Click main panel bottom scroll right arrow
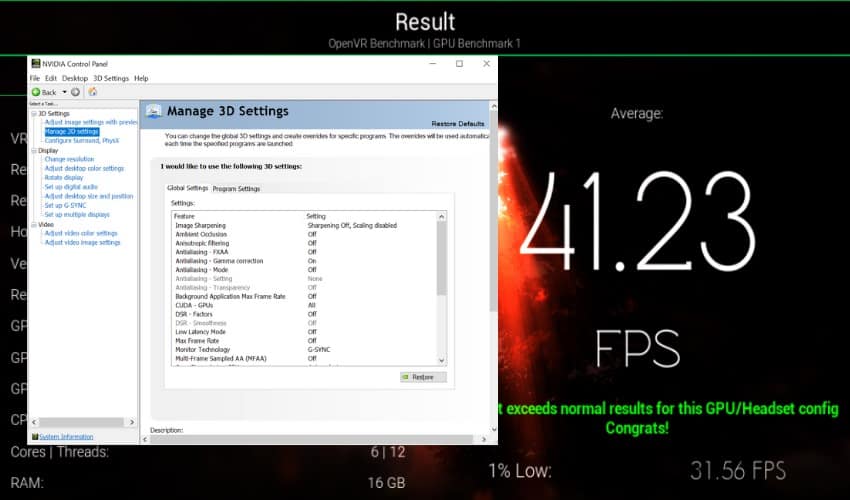850x500 pixels. point(484,439)
